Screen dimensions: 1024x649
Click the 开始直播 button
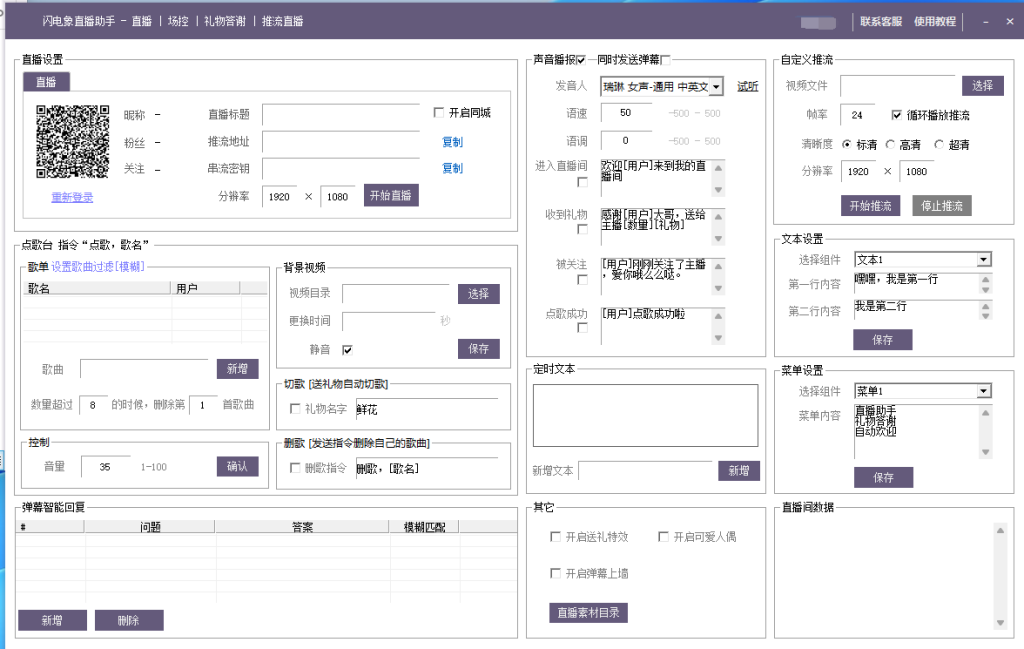pyautogui.click(x=391, y=196)
